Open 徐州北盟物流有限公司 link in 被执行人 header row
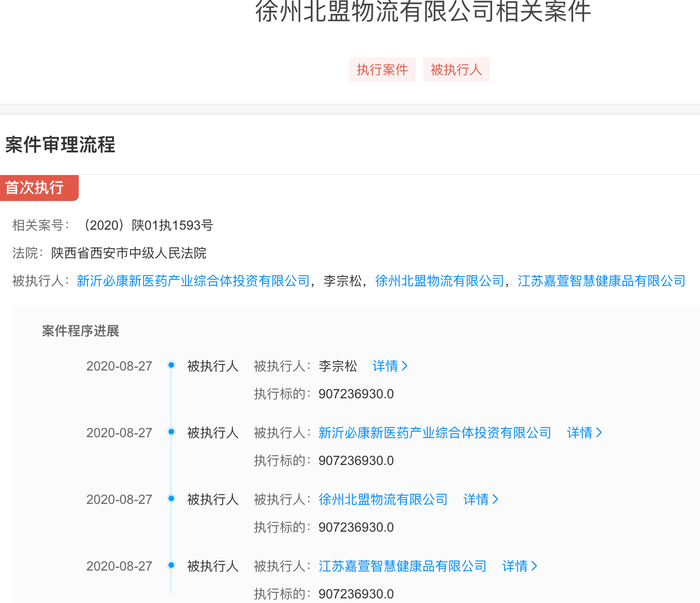The width and height of the screenshot is (700, 603). pos(440,281)
